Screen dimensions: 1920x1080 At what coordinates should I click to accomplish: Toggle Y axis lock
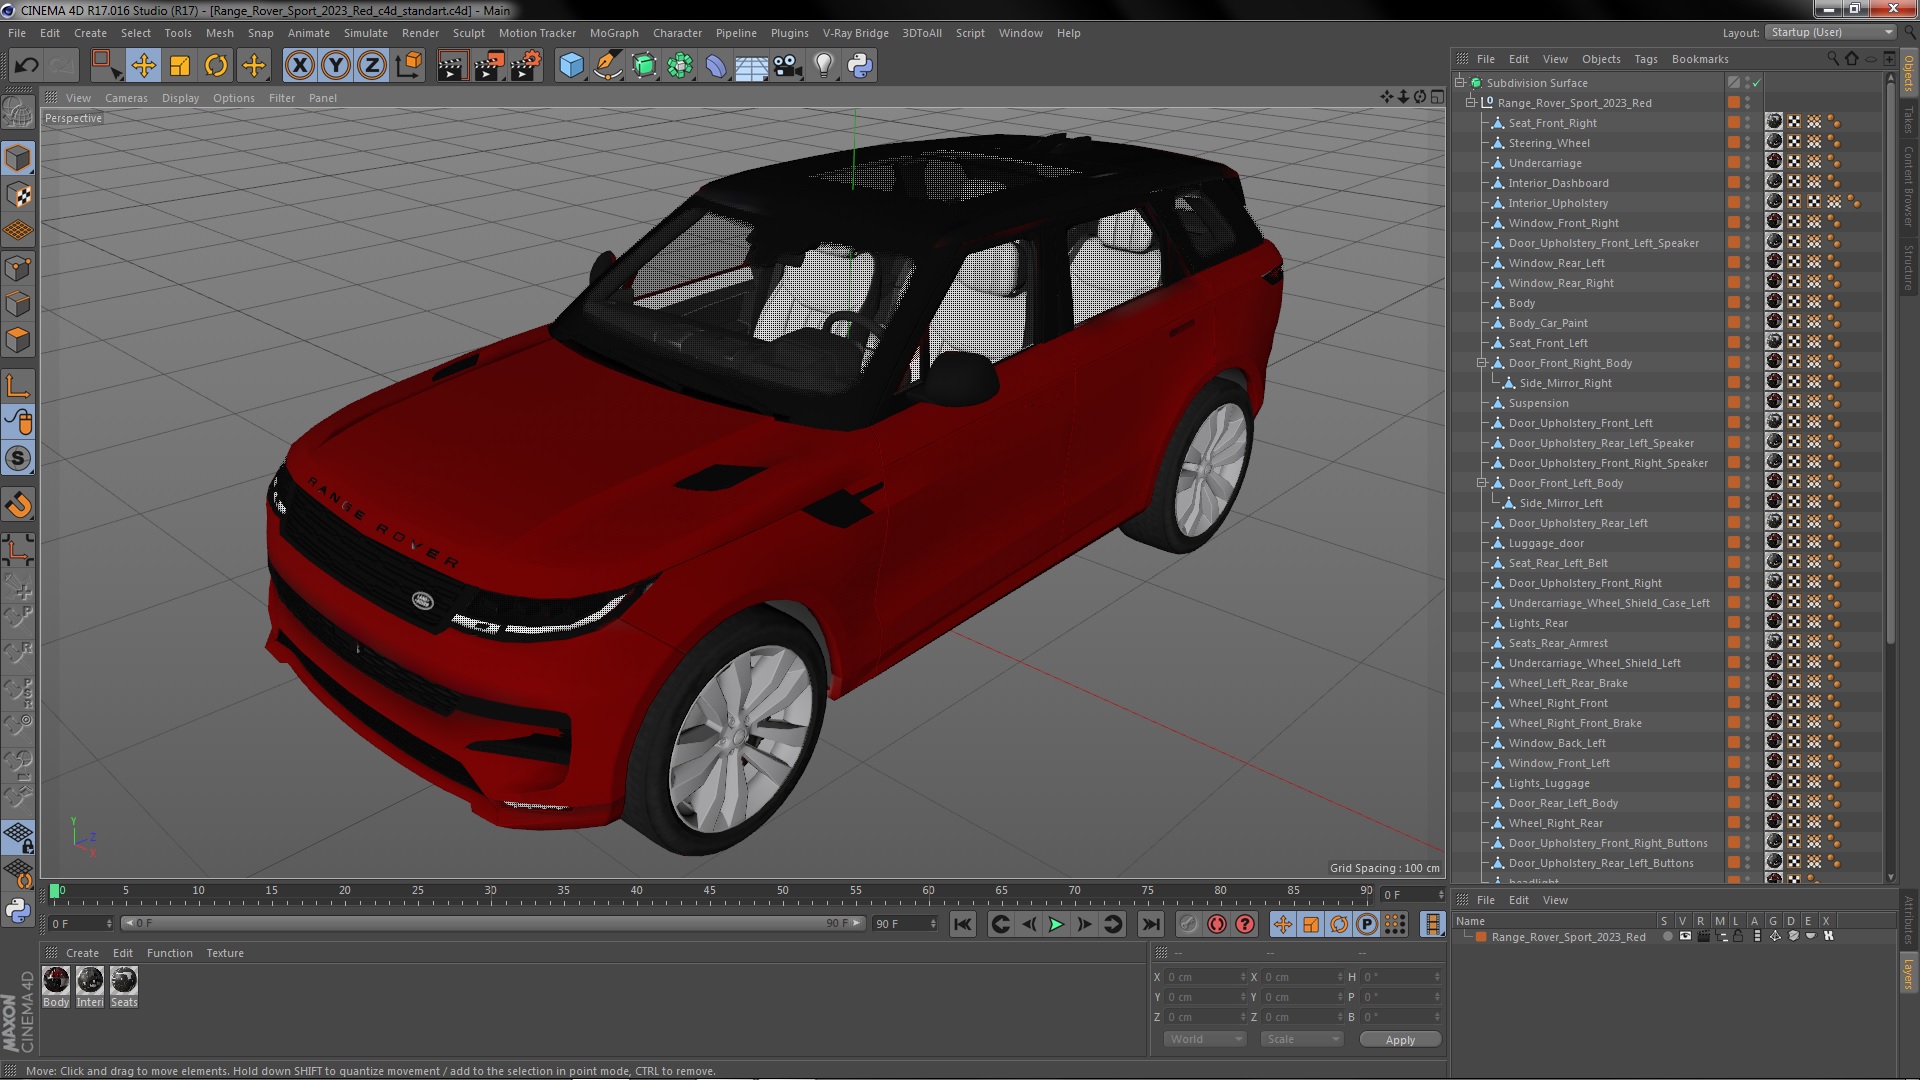(336, 66)
